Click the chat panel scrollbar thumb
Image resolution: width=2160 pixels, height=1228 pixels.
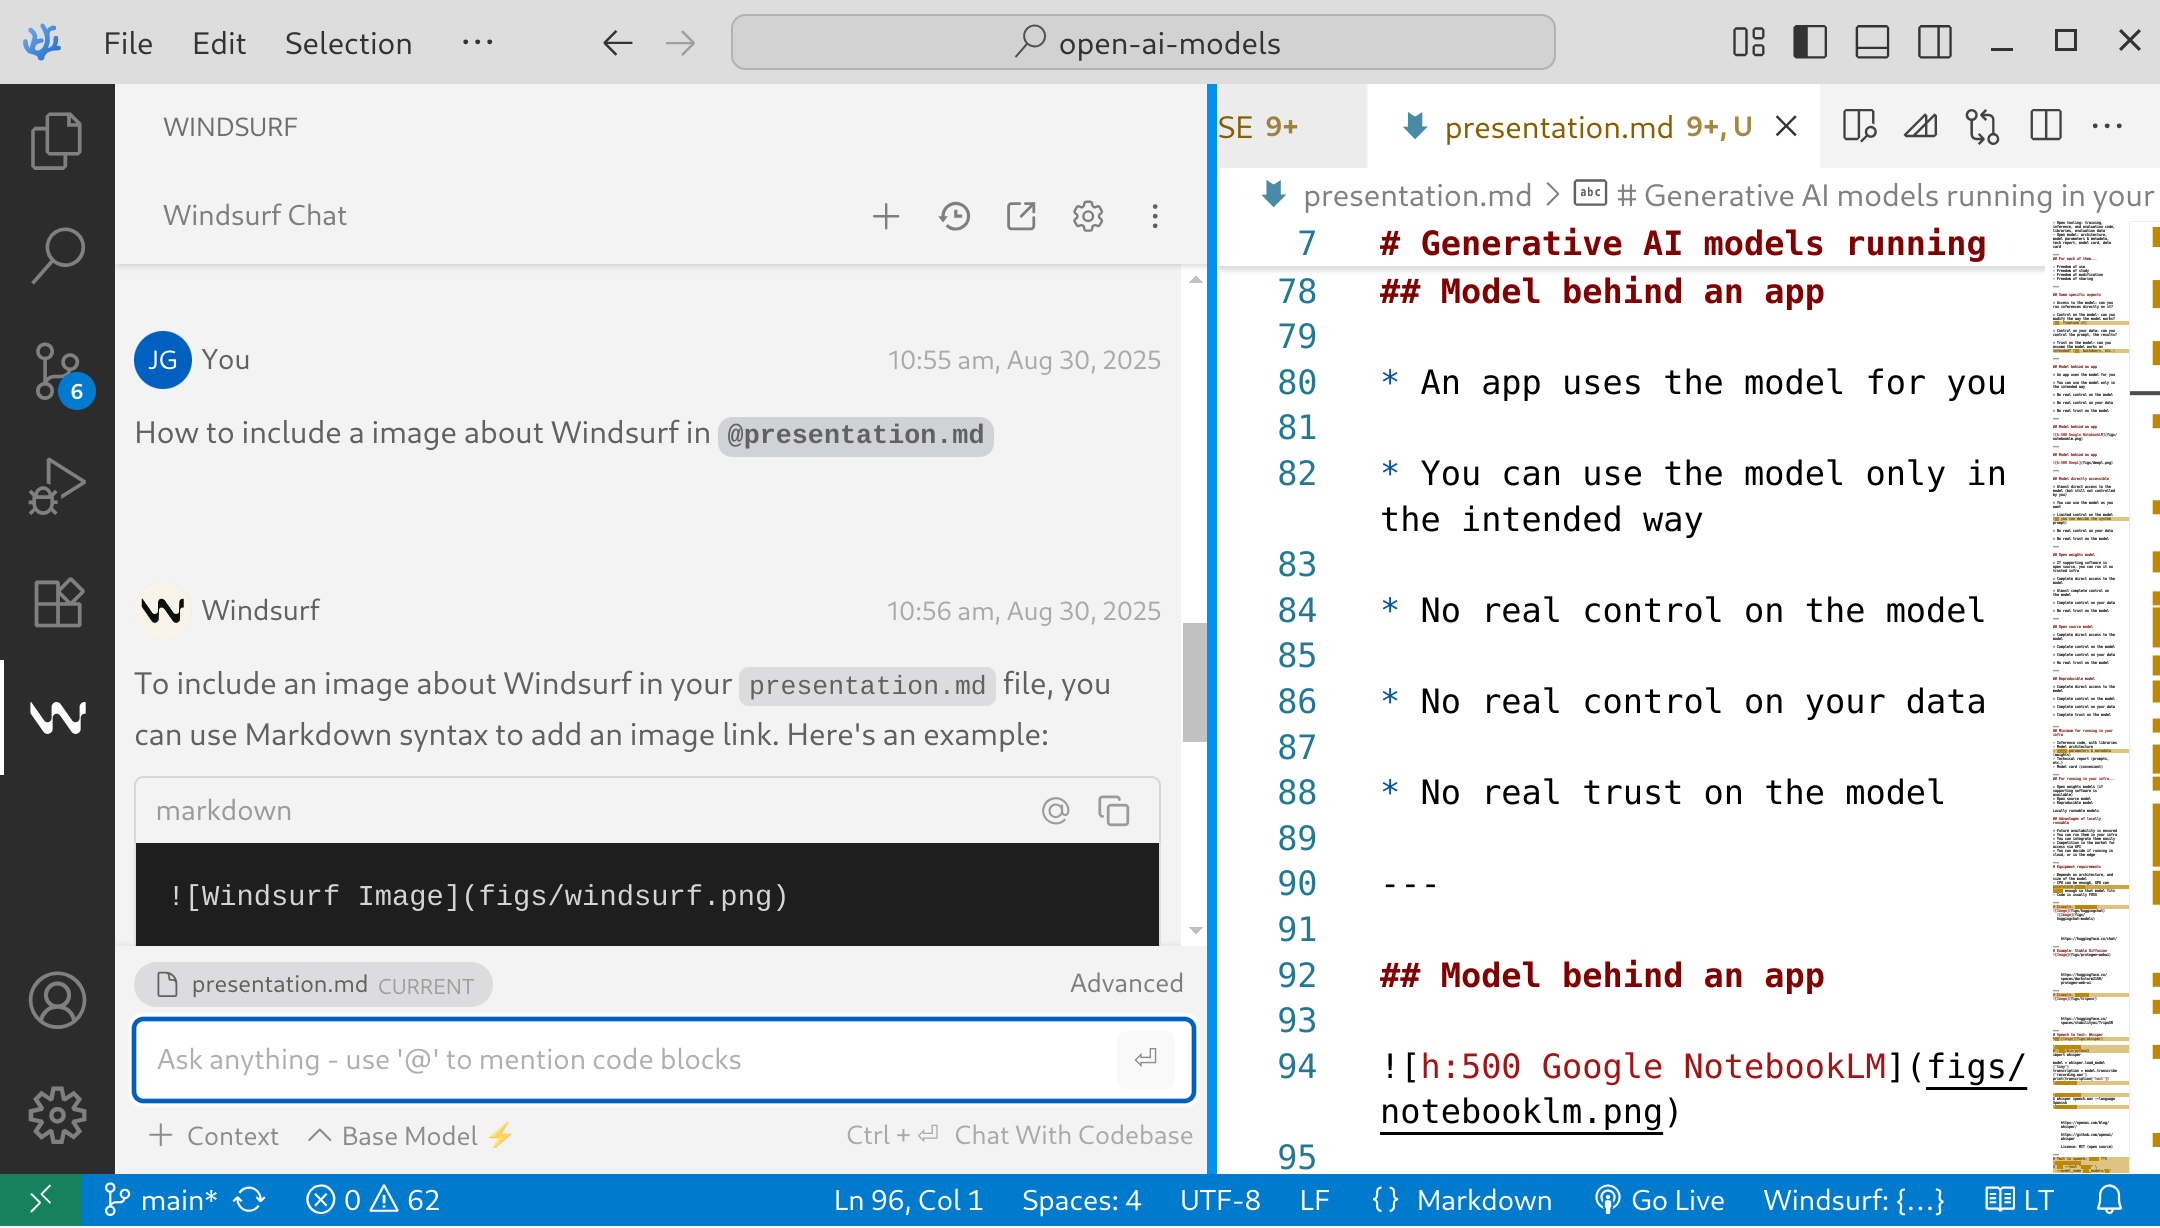pyautogui.click(x=1194, y=682)
